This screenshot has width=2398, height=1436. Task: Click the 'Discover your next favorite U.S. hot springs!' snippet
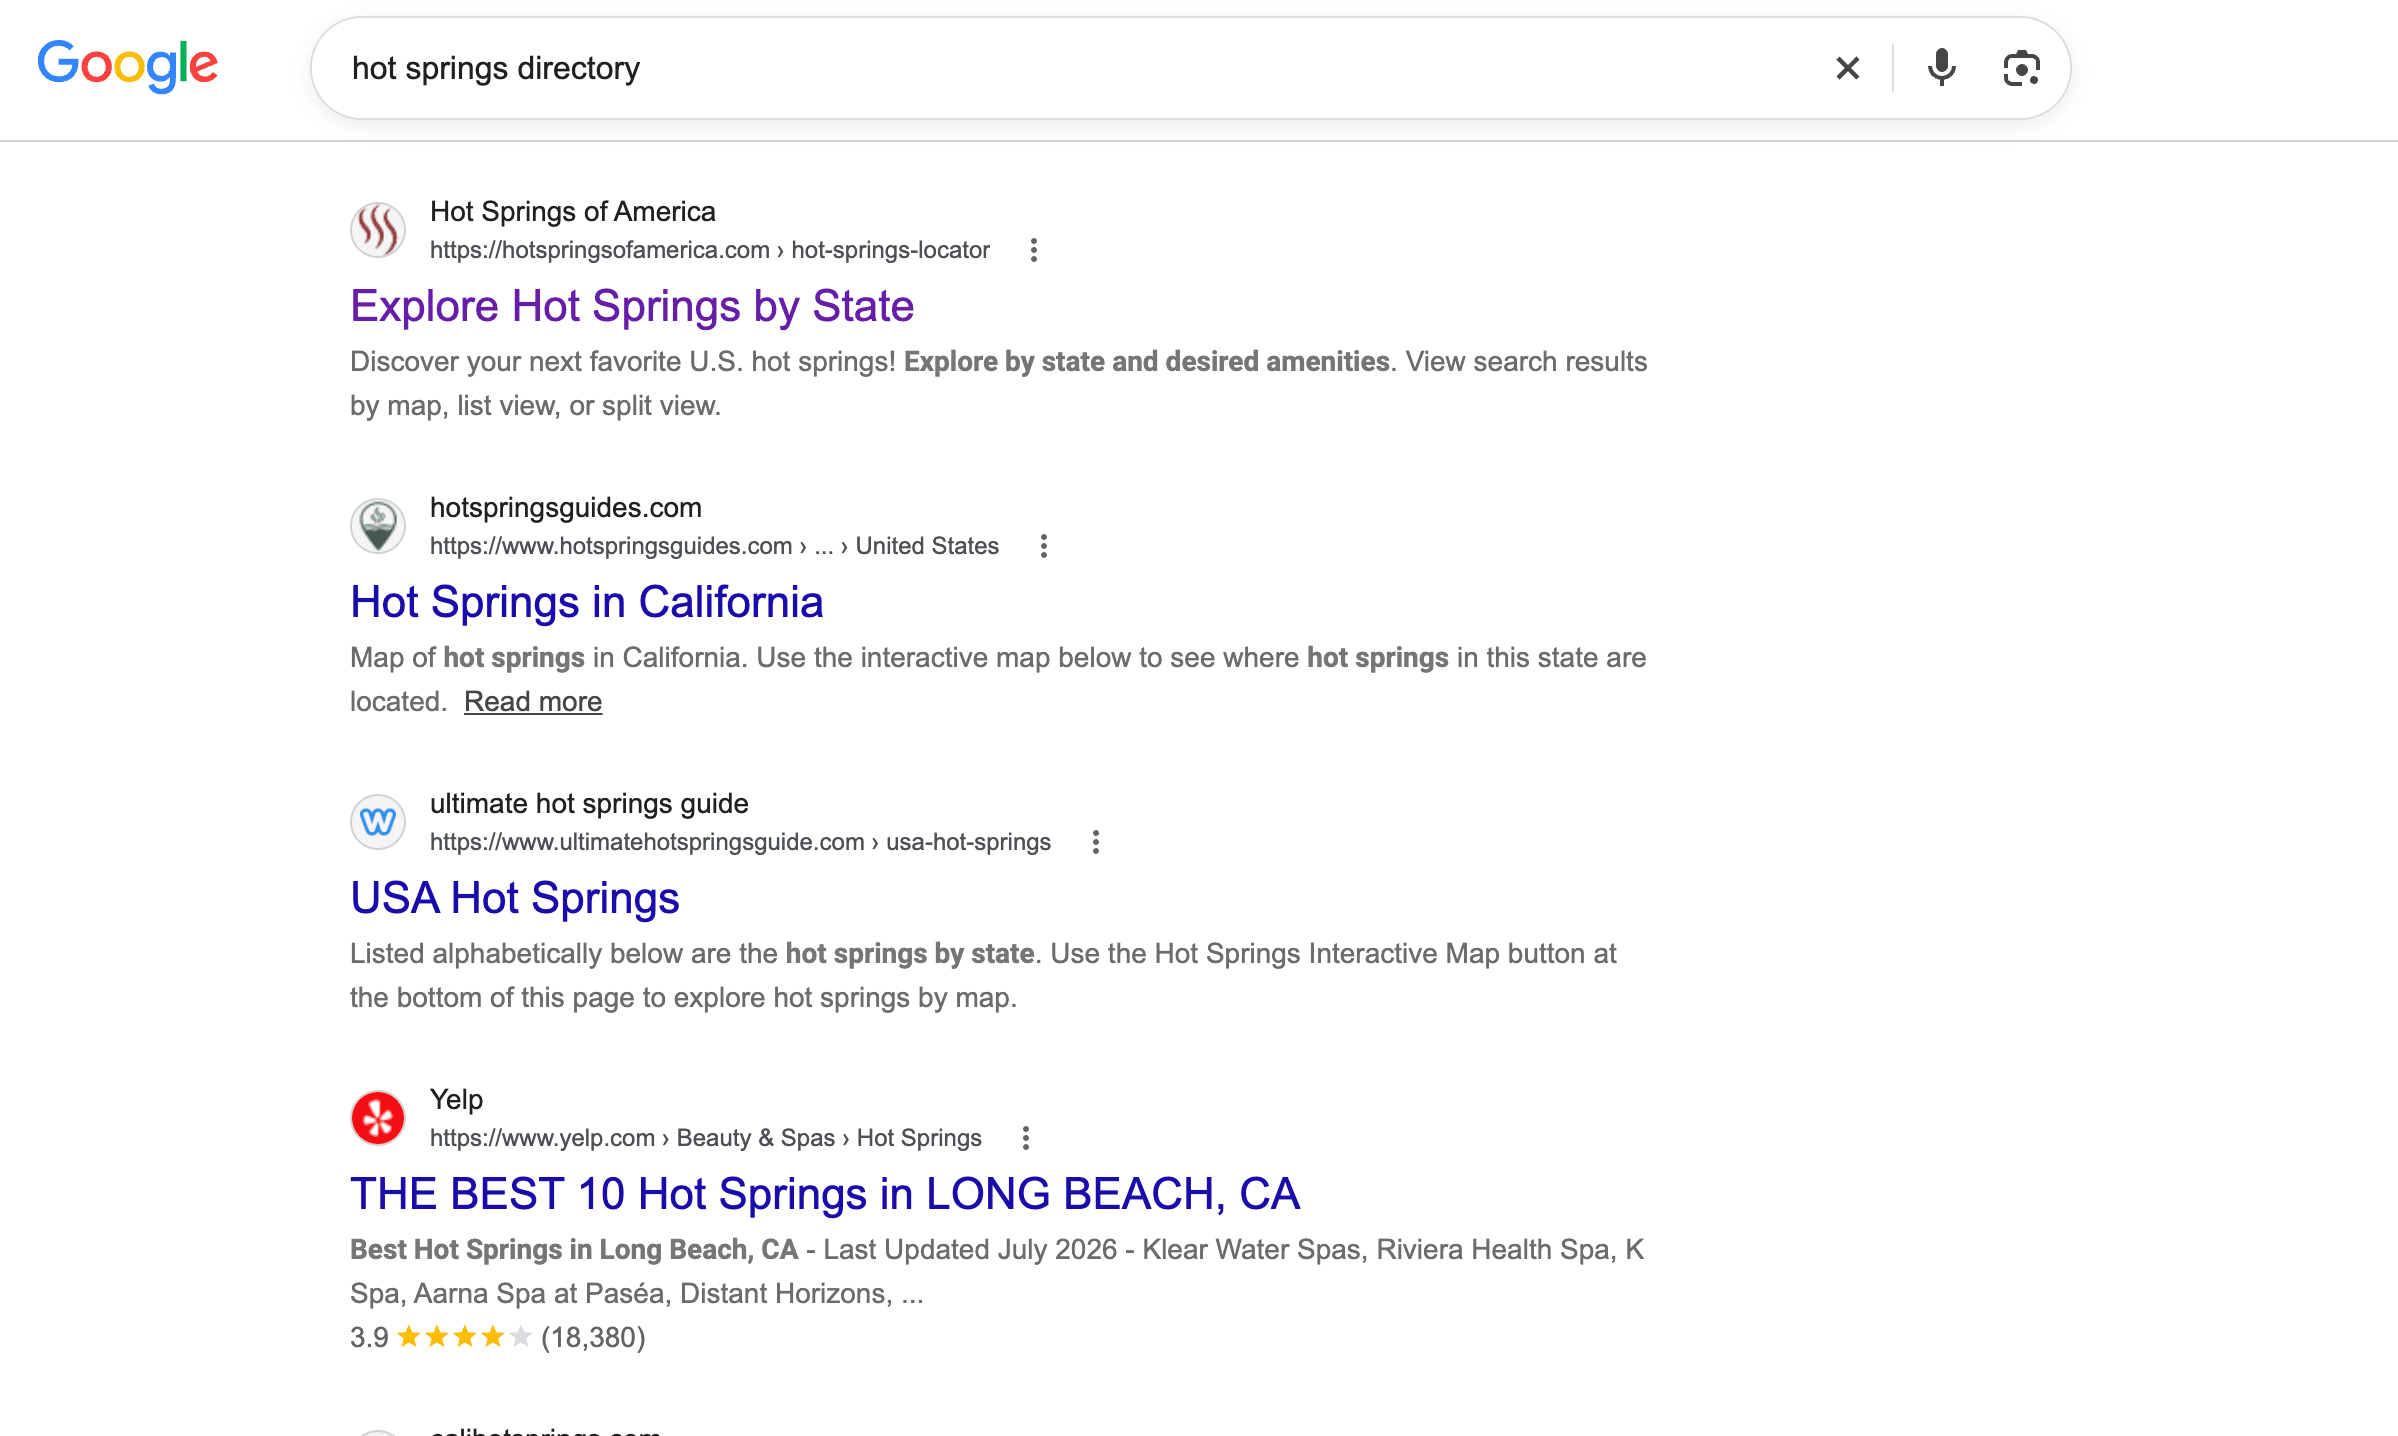(x=998, y=384)
